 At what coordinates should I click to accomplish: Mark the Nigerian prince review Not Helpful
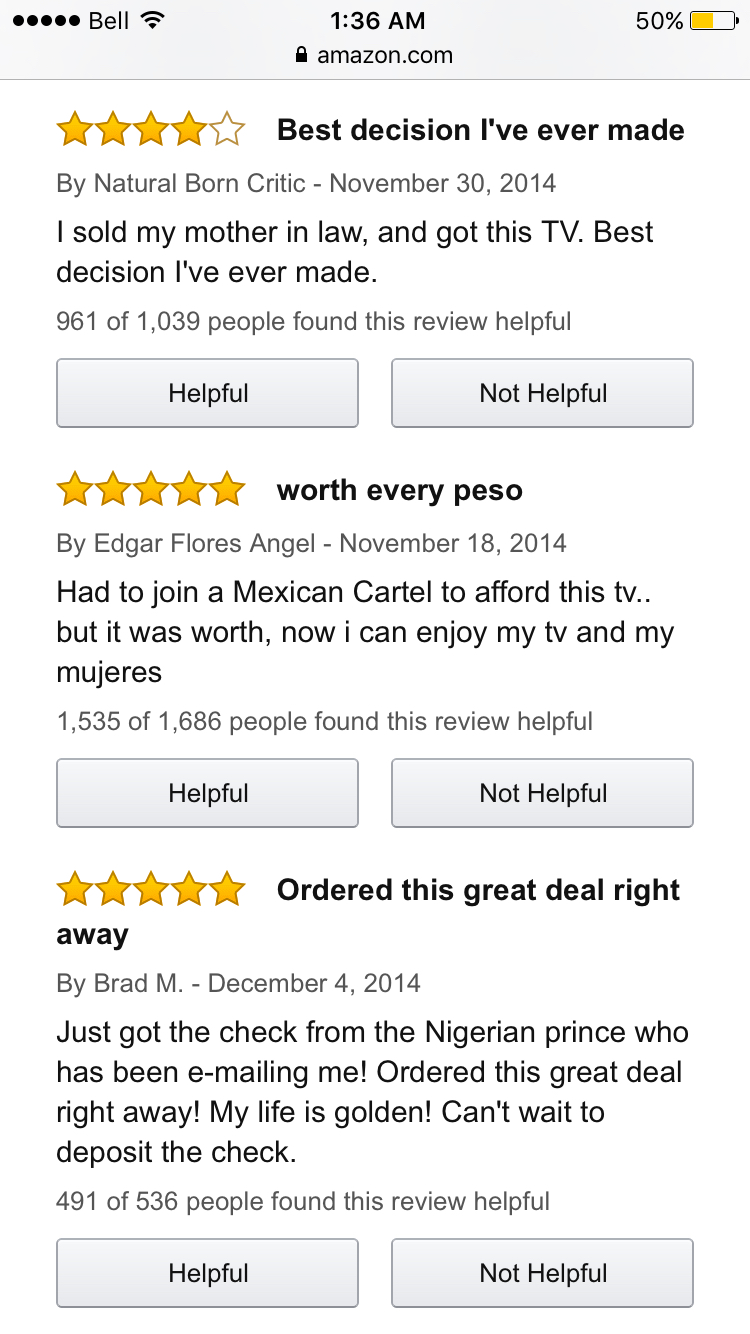(542, 1273)
